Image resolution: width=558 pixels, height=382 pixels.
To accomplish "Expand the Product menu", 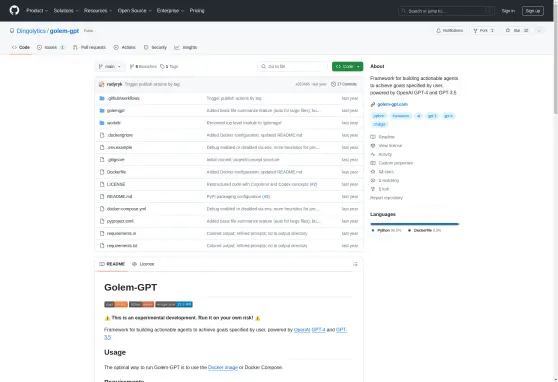I will click(x=37, y=11).
